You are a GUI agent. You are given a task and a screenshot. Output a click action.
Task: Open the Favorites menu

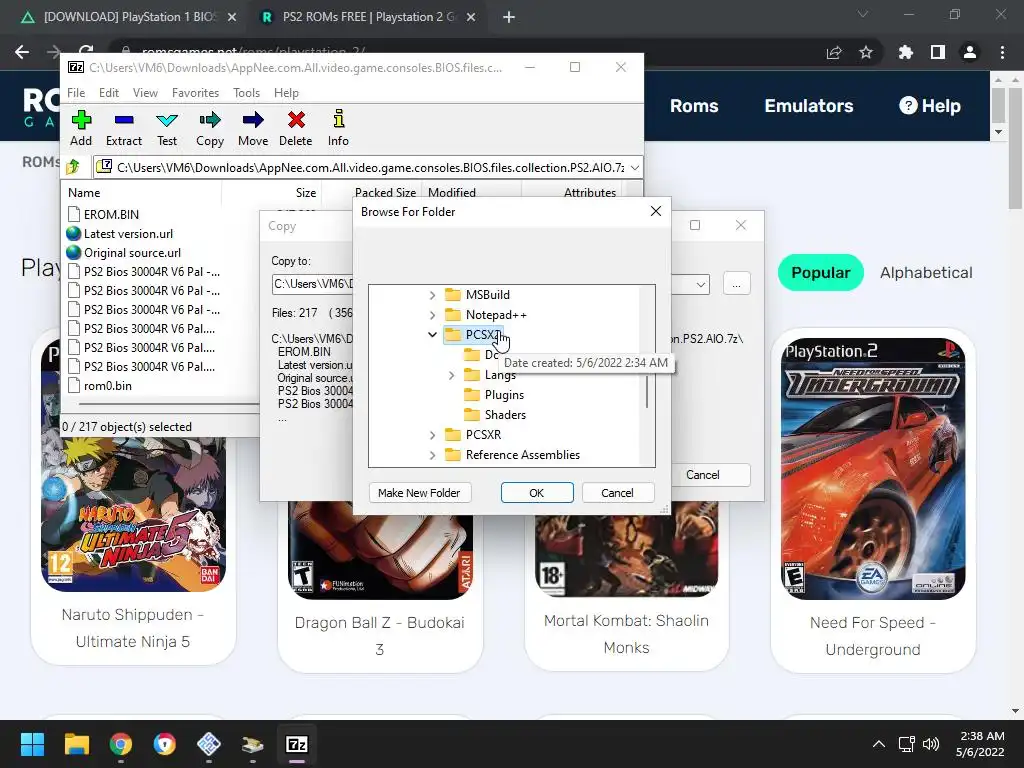coord(195,93)
